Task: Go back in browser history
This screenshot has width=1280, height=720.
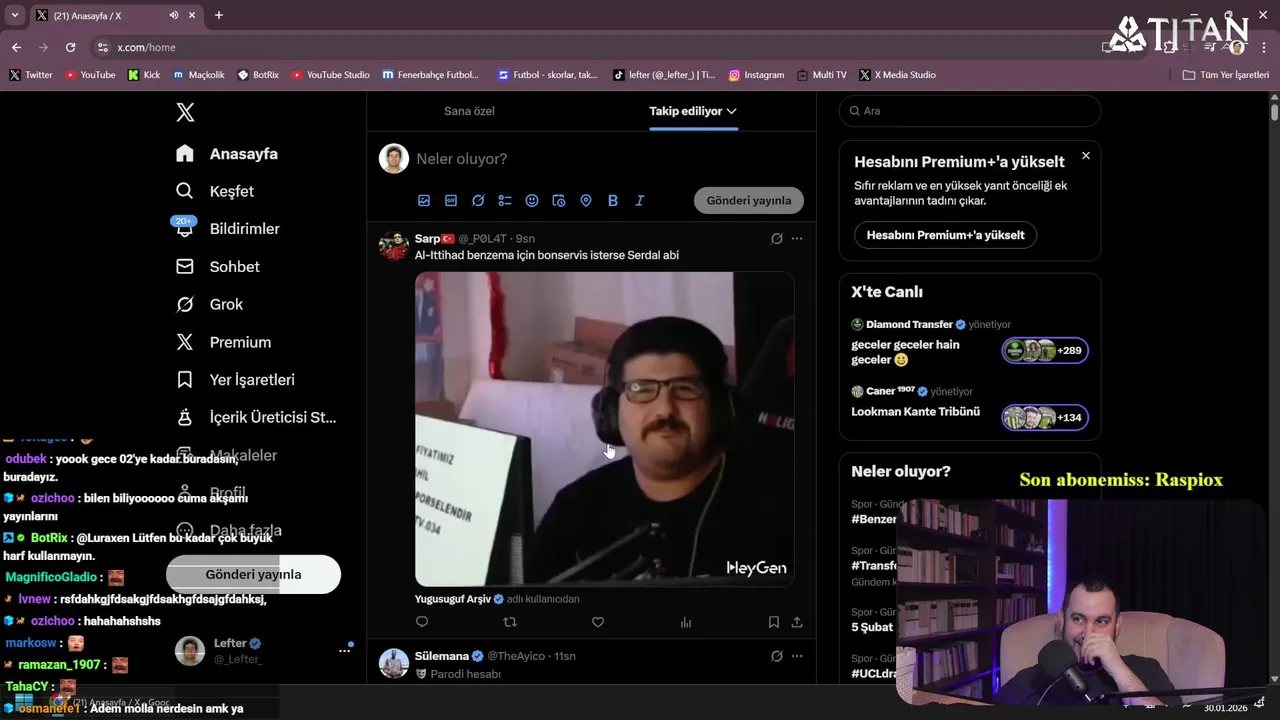Action: click(x=16, y=47)
